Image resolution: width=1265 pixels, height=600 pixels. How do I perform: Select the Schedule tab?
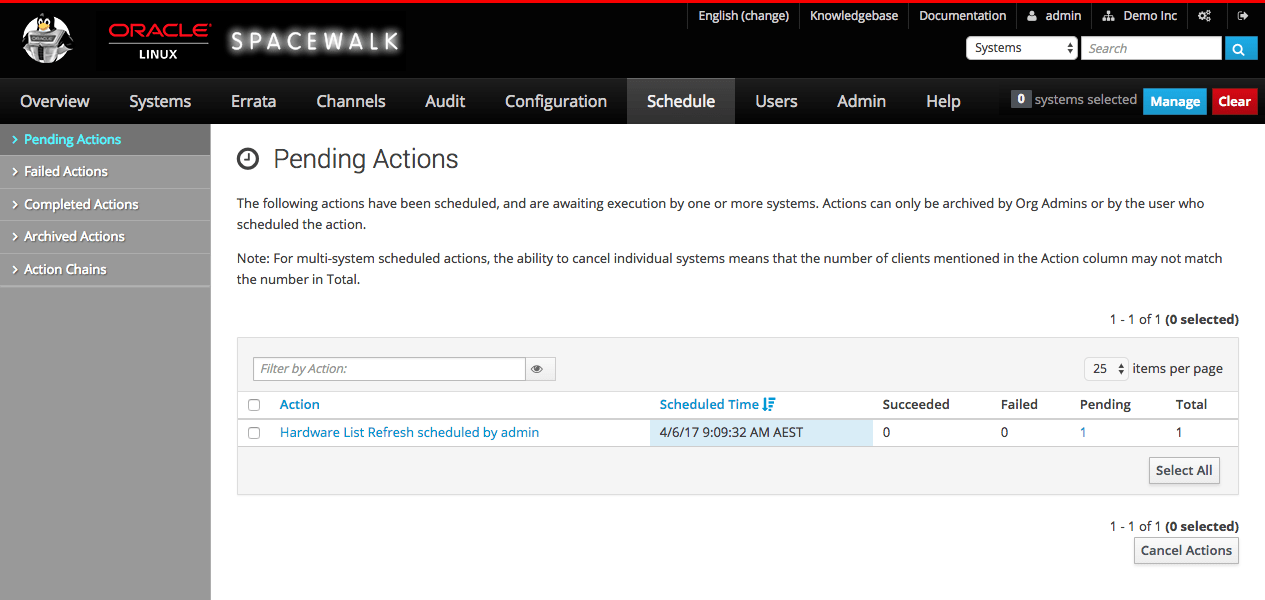[681, 101]
